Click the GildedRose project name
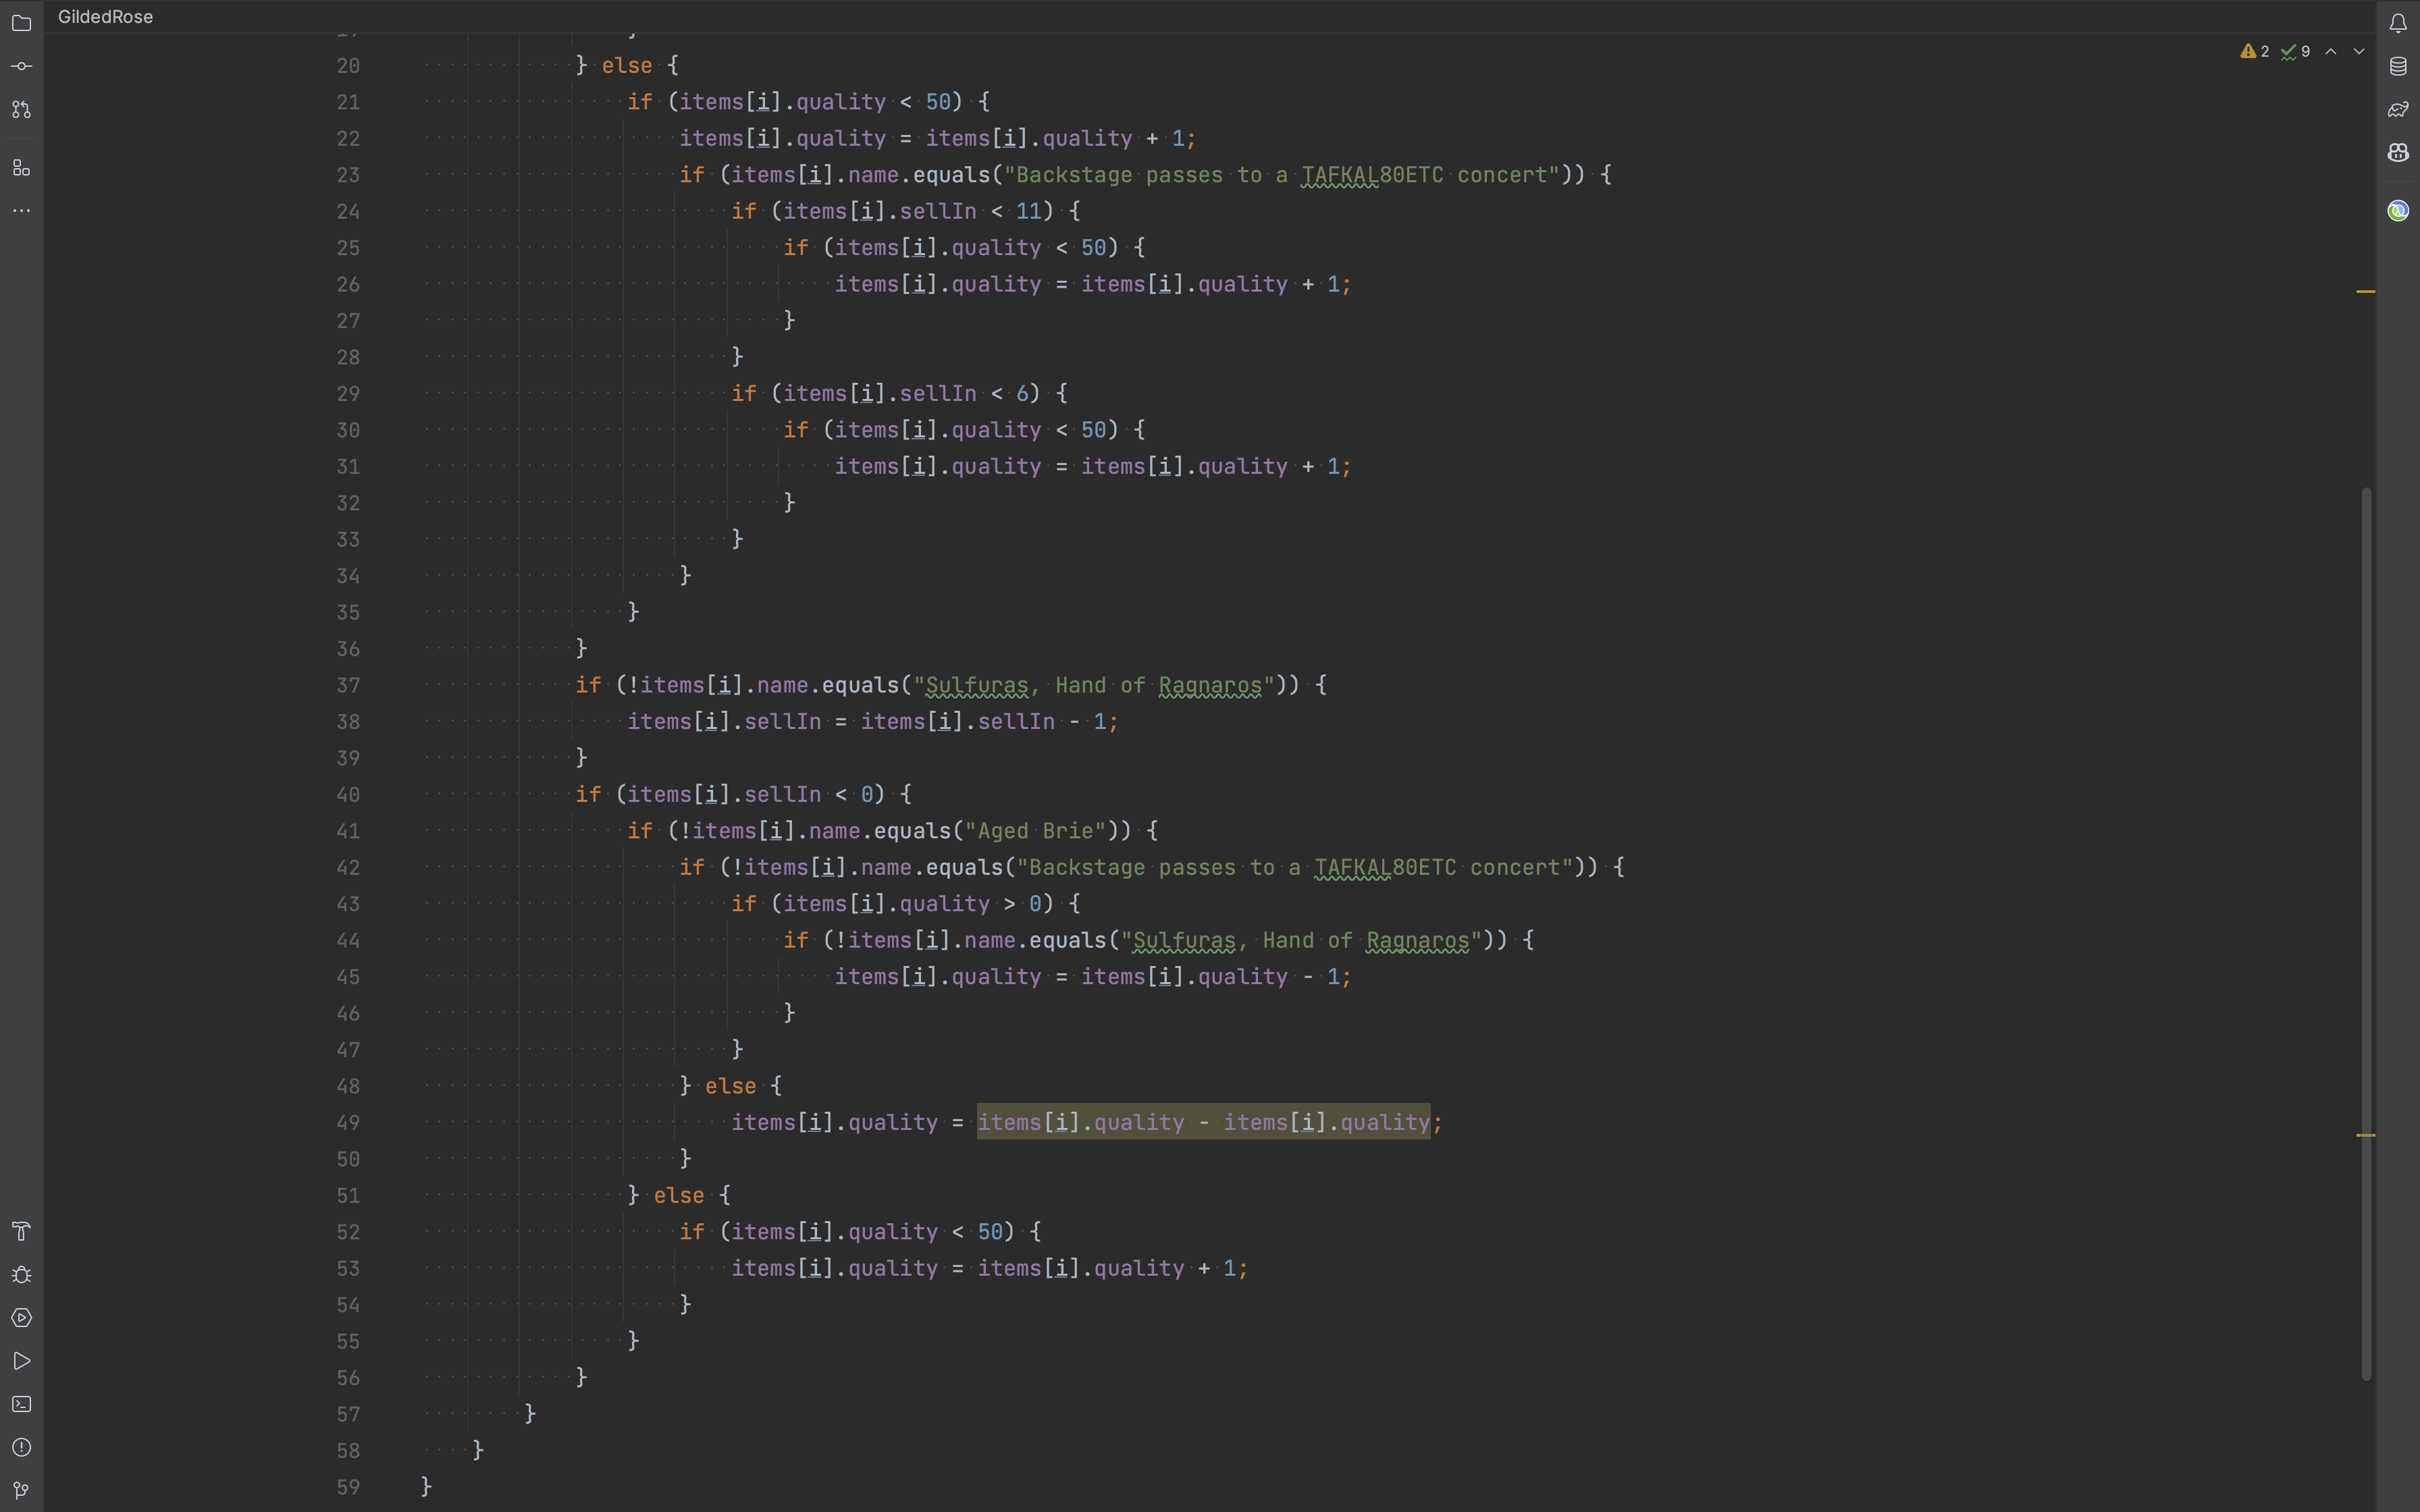 105,16
